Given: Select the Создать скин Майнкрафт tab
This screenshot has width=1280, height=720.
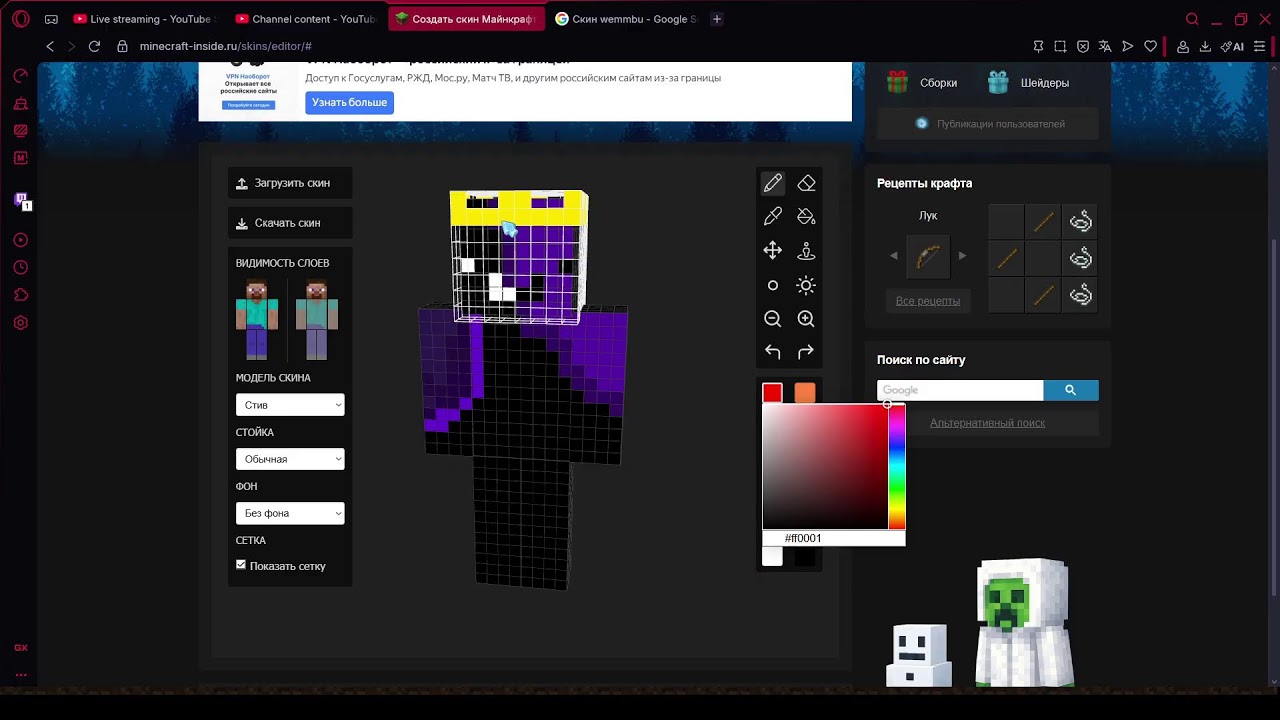Looking at the screenshot, I should tap(467, 19).
